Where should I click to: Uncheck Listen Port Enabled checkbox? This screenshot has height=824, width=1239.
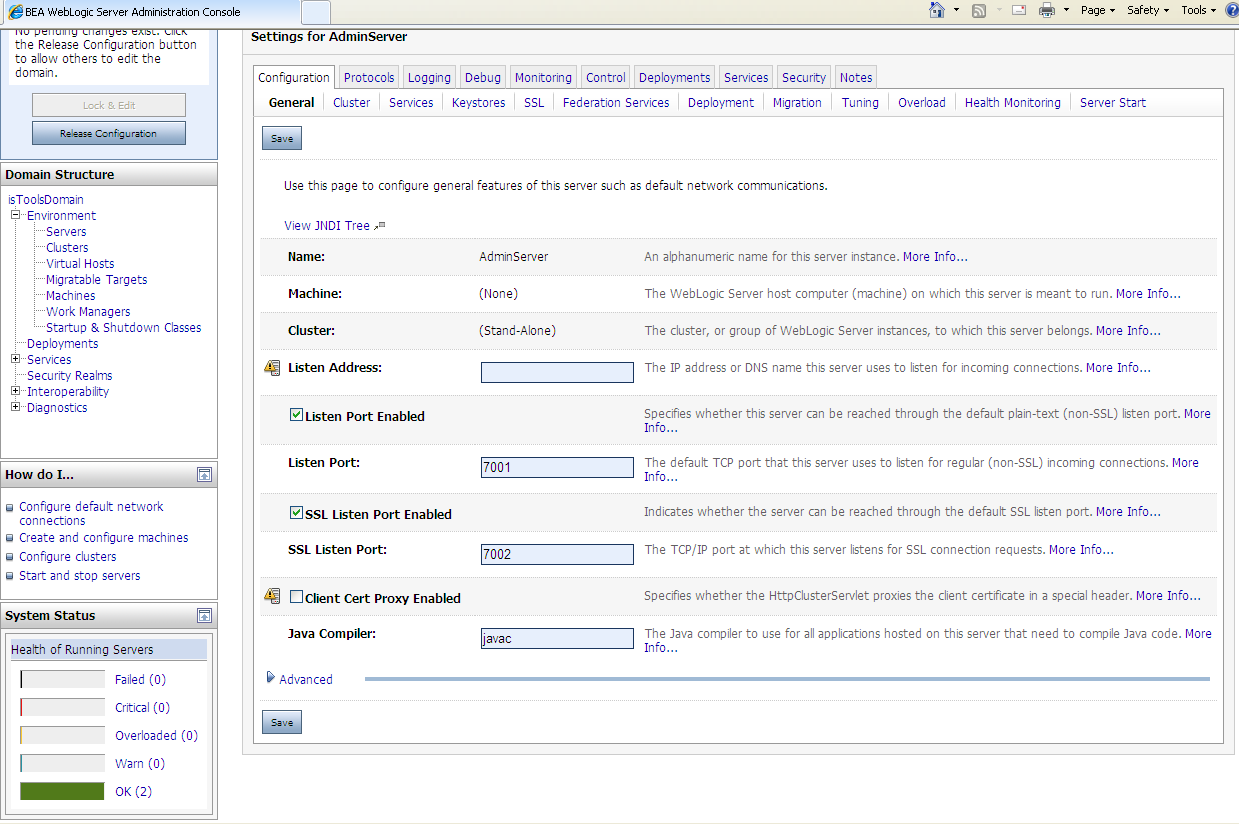(x=296, y=415)
